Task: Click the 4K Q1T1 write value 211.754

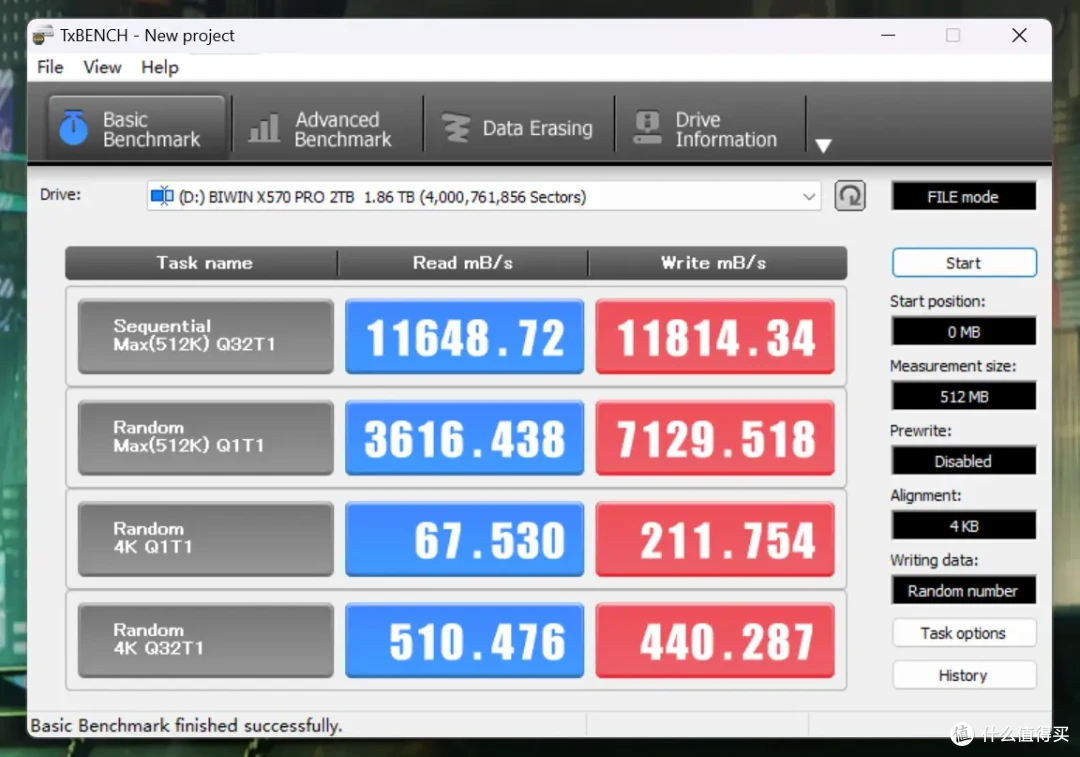Action: click(x=715, y=539)
